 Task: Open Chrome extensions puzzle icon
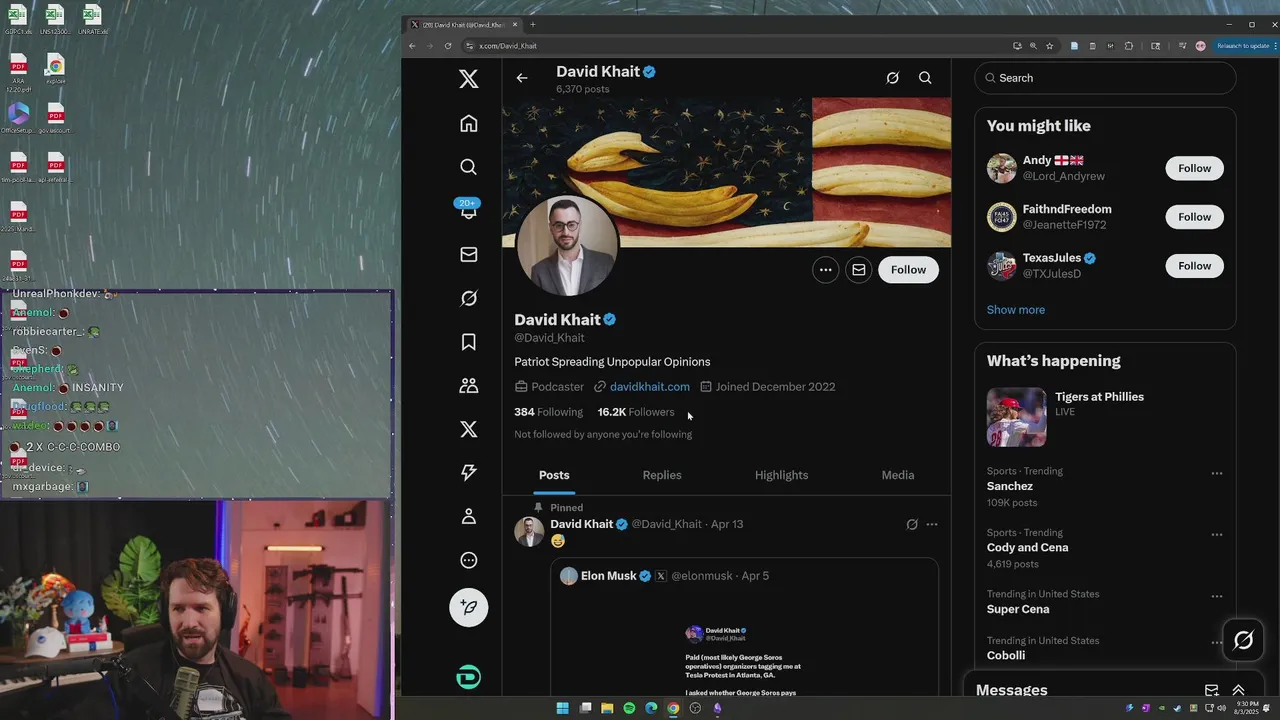[1129, 46]
